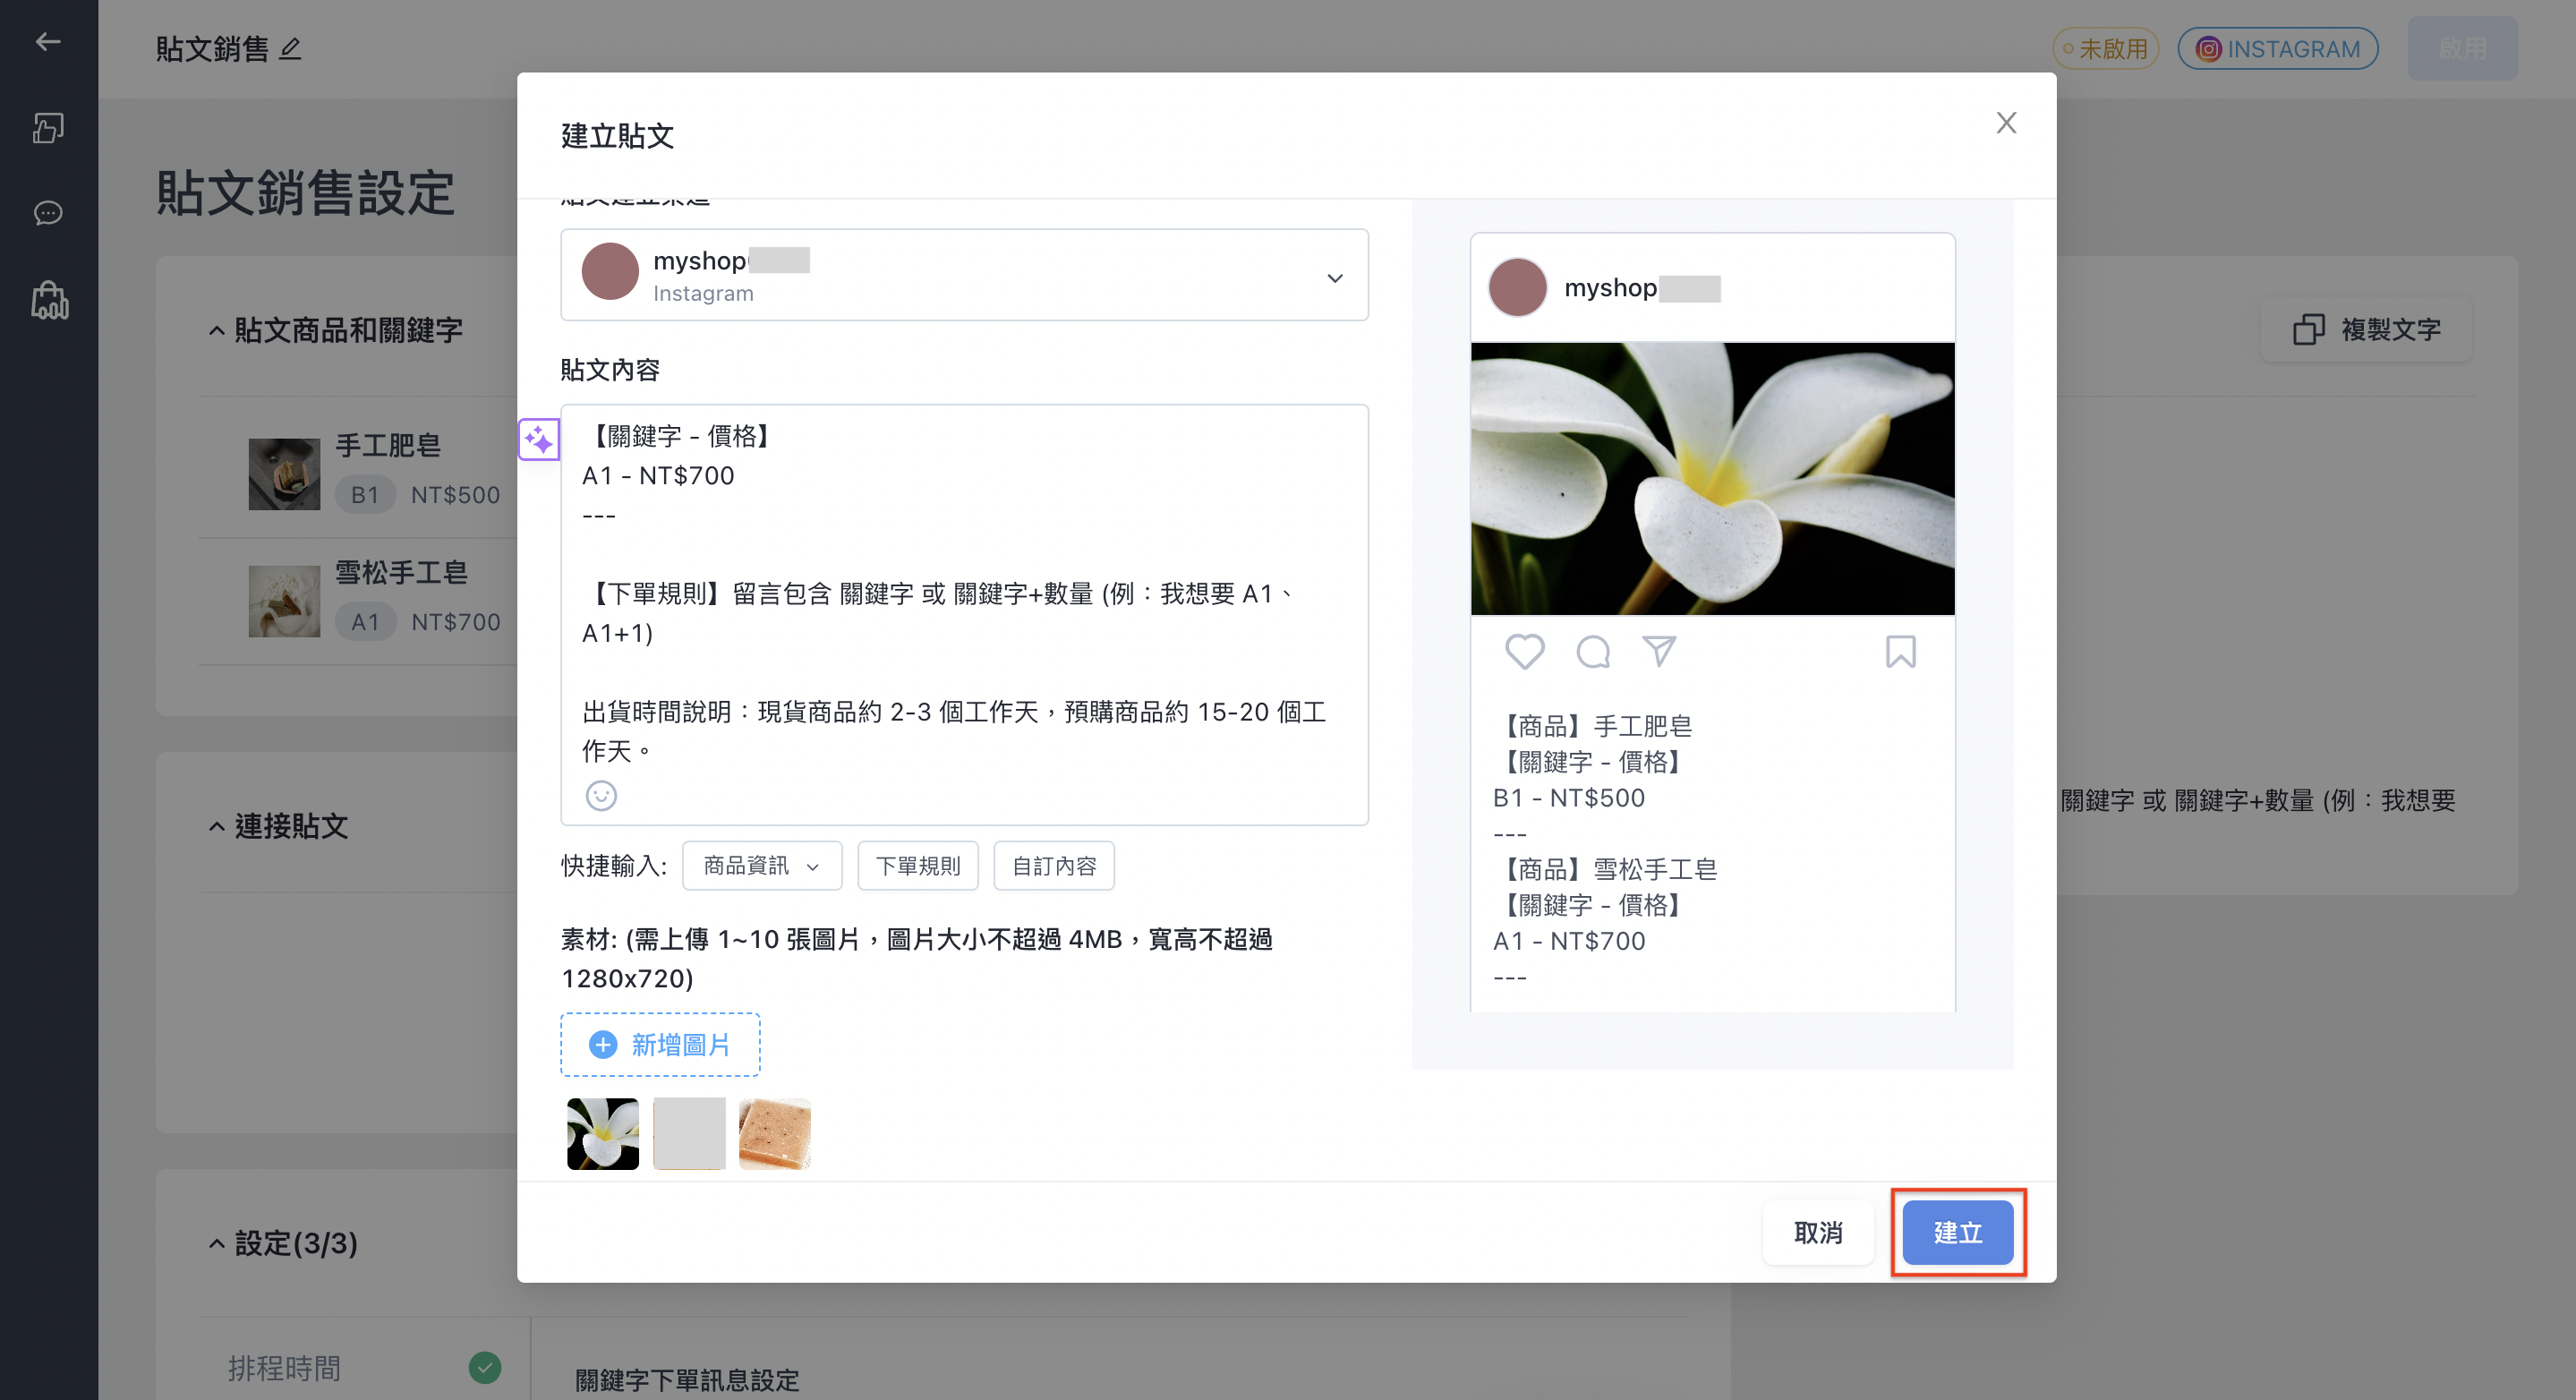Image resolution: width=2576 pixels, height=1400 pixels.
Task: Open the myshop Instagram channel dropdown
Action: click(964, 275)
